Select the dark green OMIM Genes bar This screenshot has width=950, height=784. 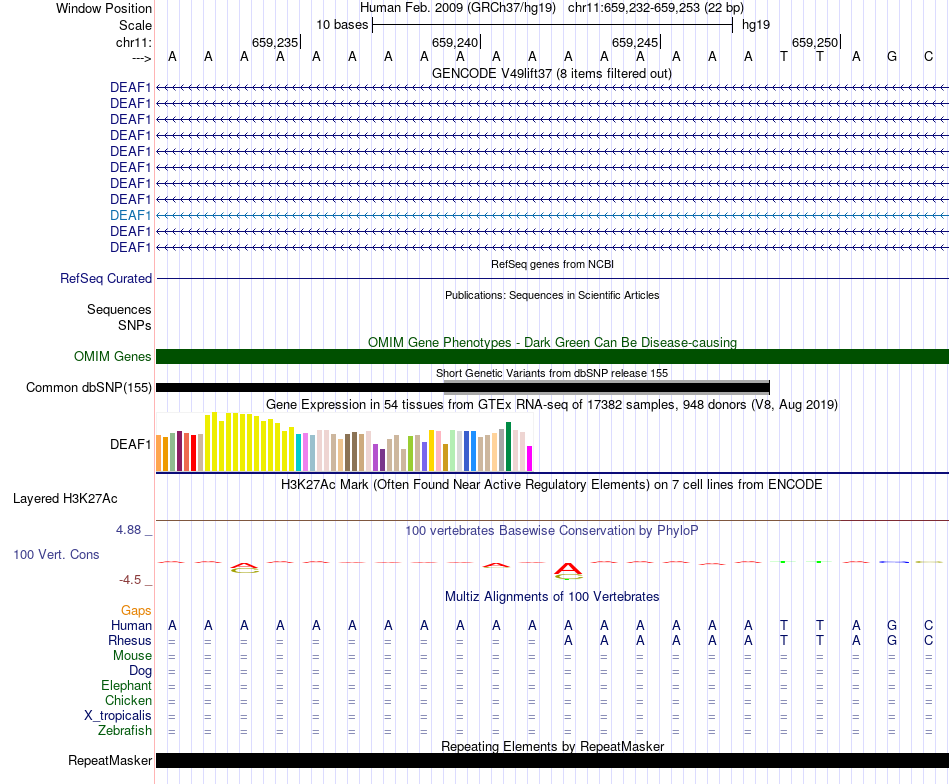(552, 356)
